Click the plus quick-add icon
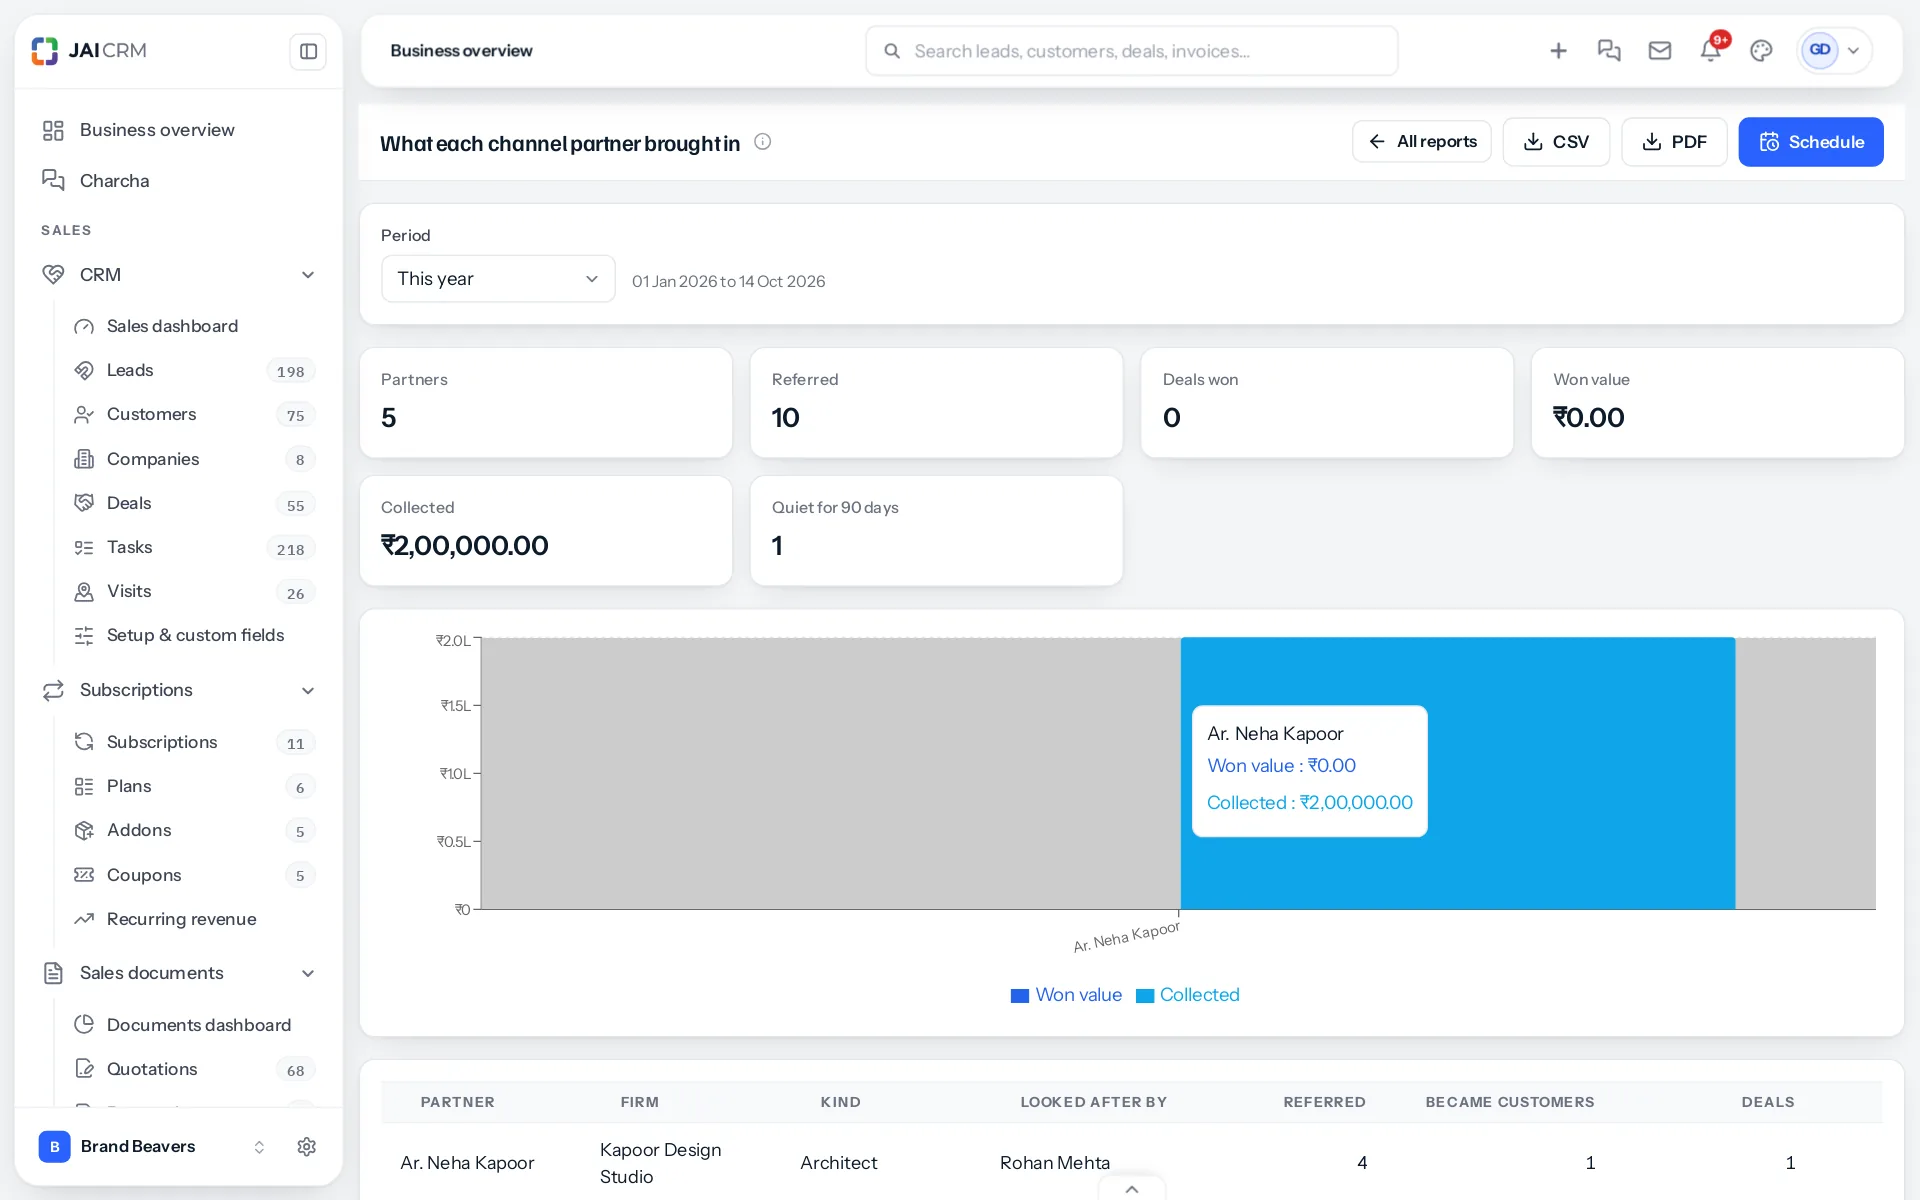 coord(1558,51)
